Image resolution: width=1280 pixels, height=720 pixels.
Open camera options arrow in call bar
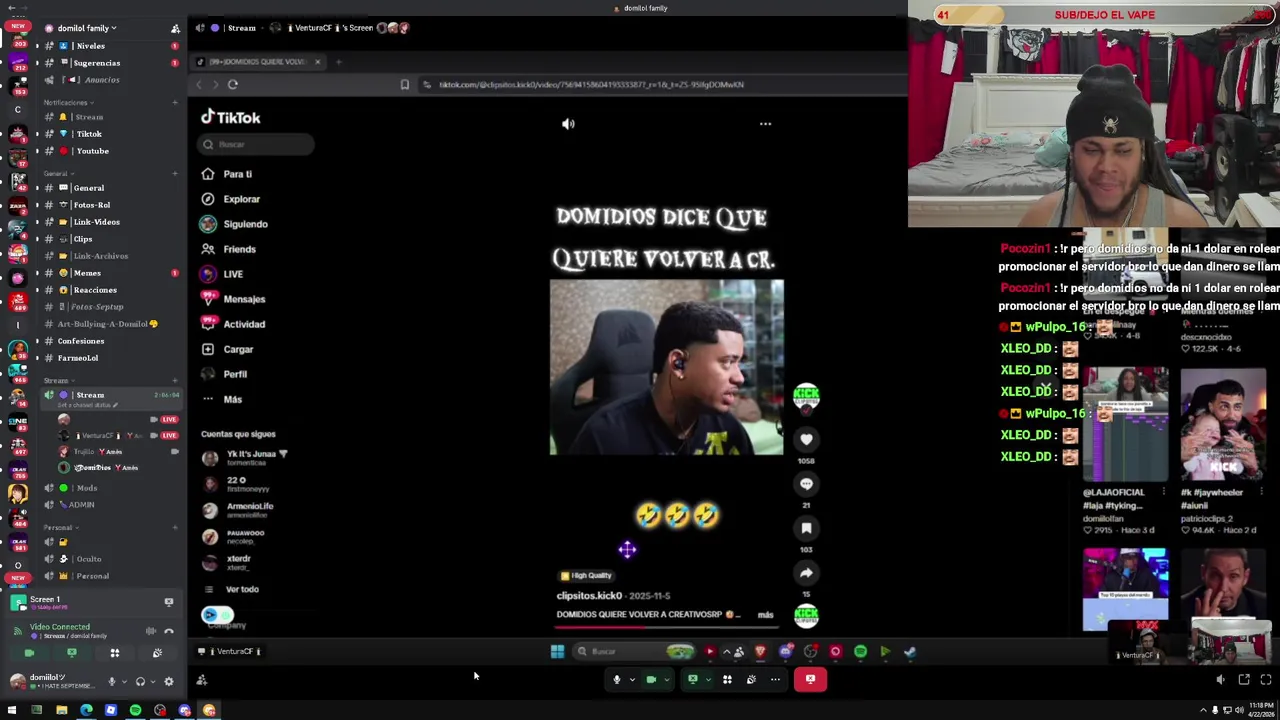(666, 679)
